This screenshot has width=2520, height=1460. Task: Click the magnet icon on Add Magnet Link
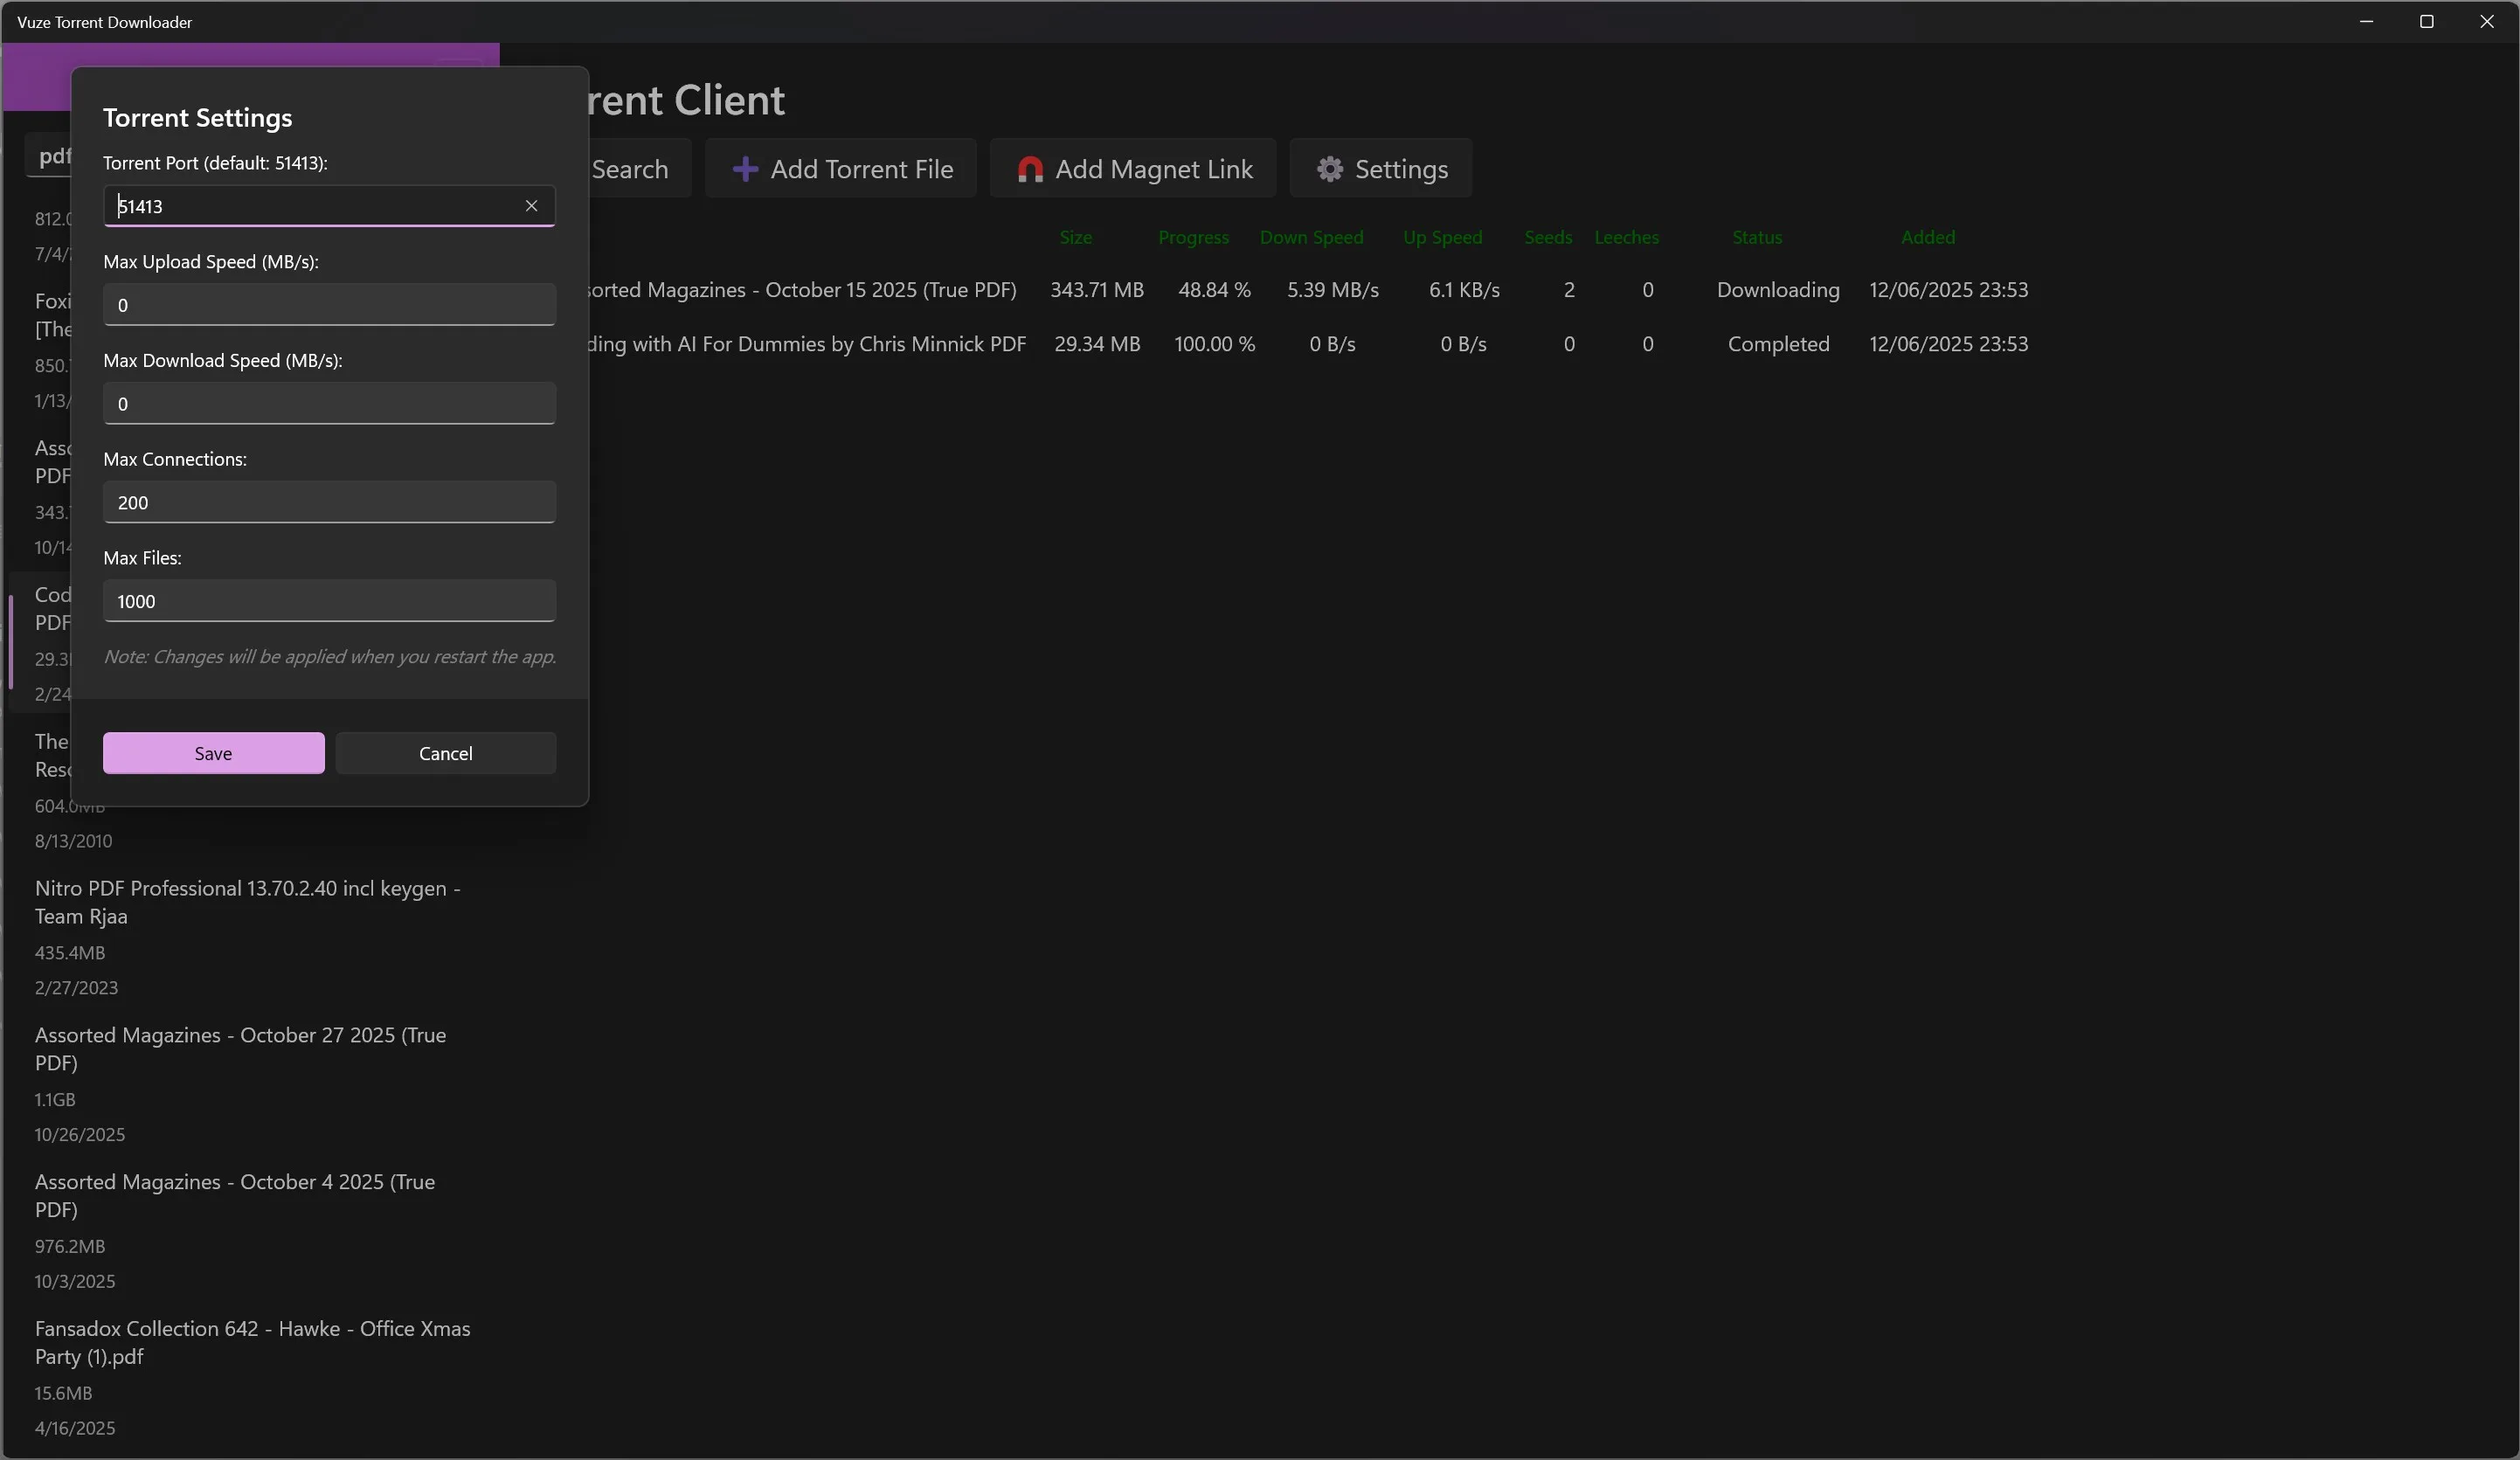(1030, 169)
